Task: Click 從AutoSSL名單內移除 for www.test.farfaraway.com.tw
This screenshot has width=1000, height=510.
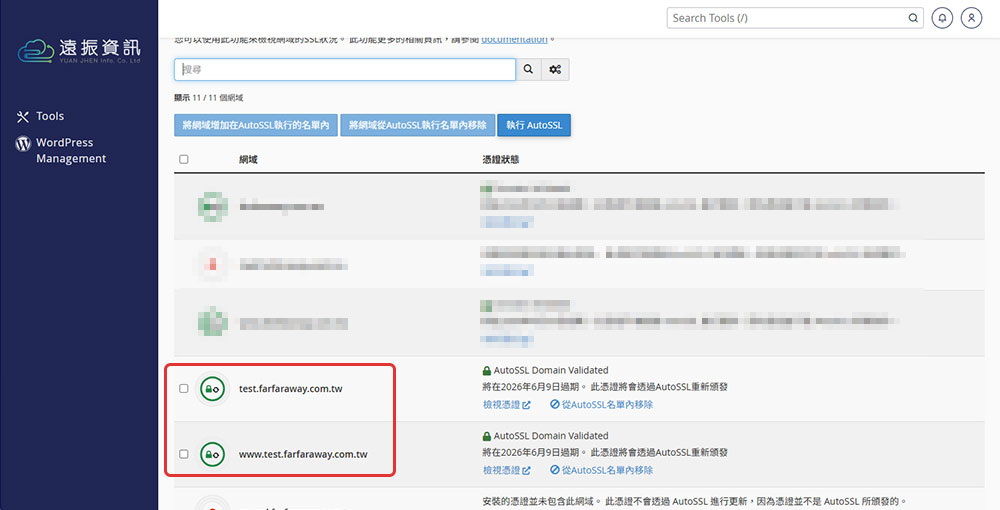Action: click(601, 470)
